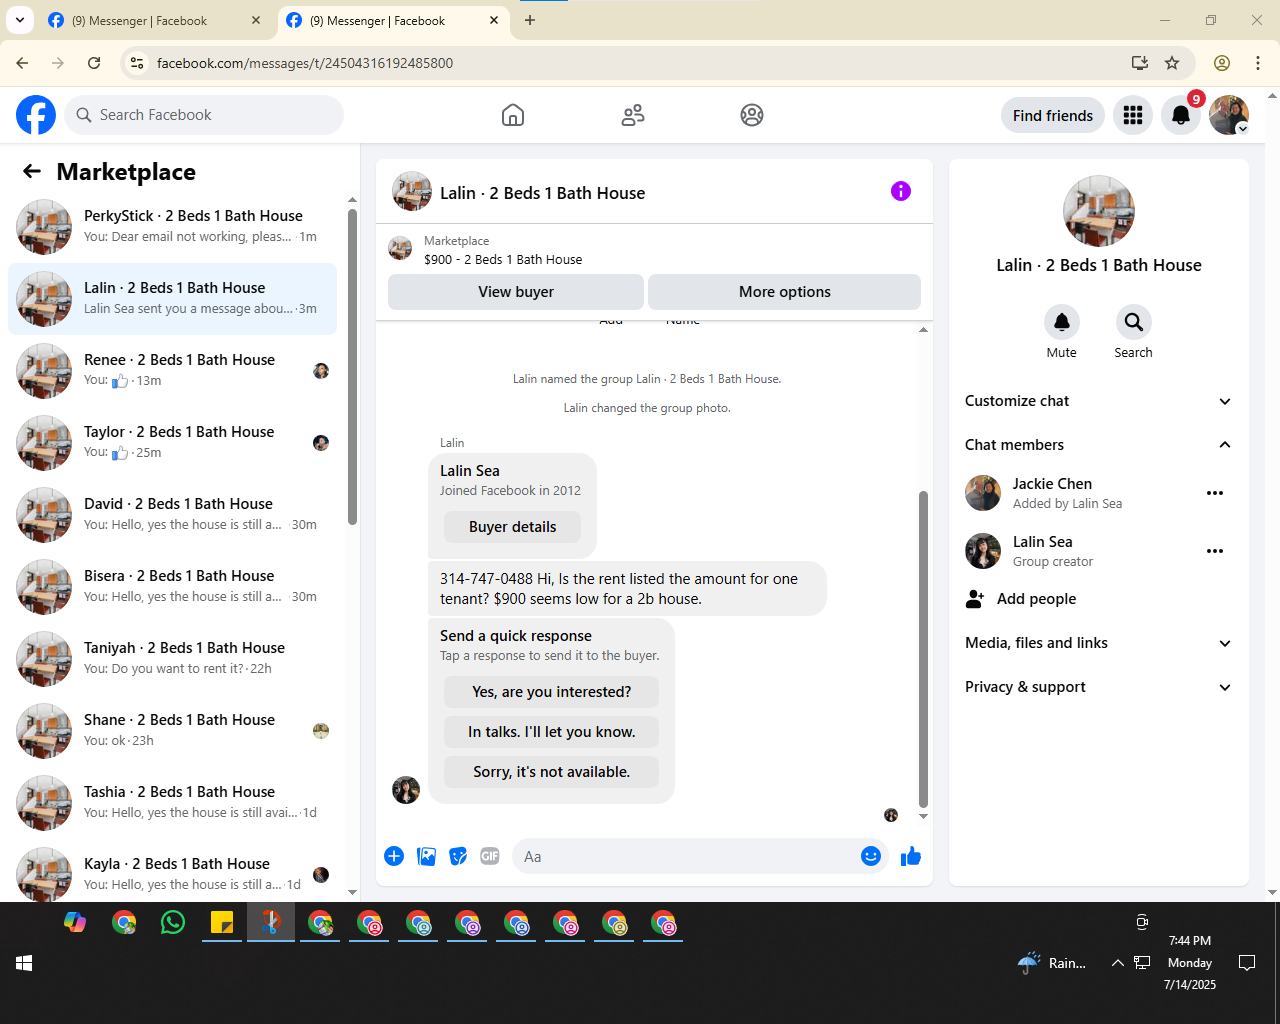Open Buyer details for Lalin Sea

[512, 527]
